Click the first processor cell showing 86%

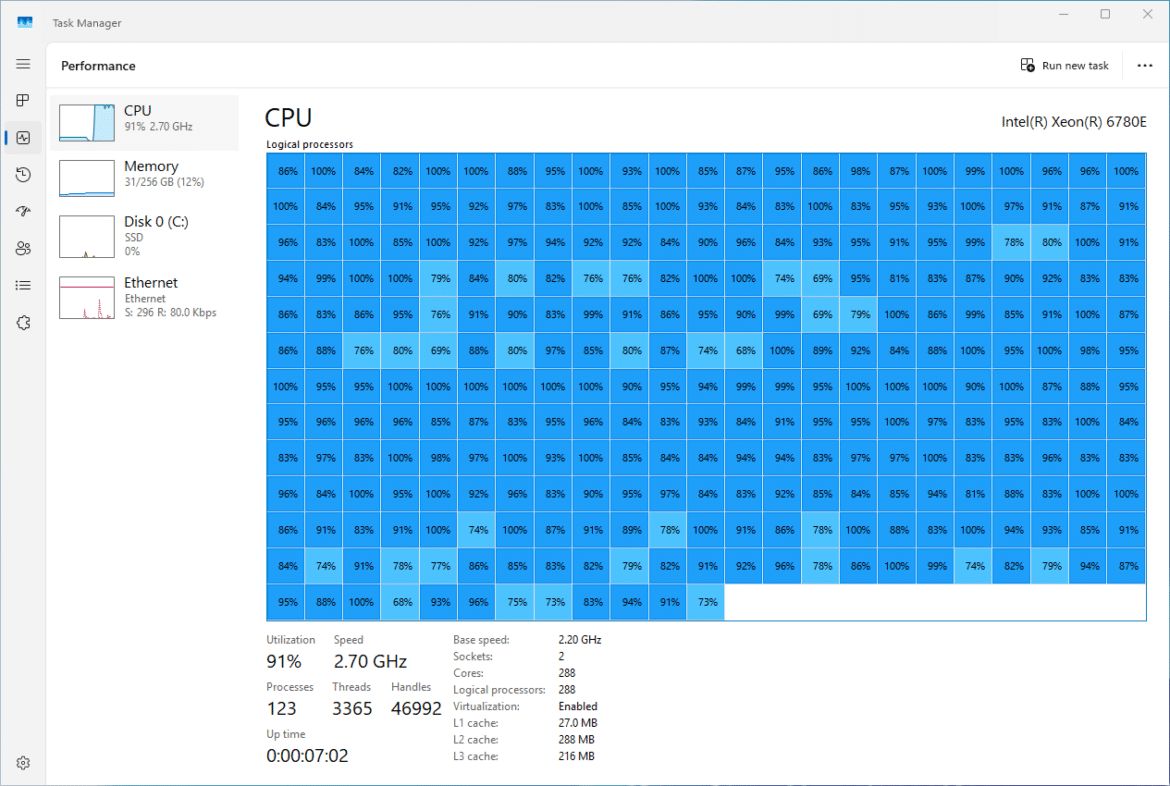(x=286, y=171)
